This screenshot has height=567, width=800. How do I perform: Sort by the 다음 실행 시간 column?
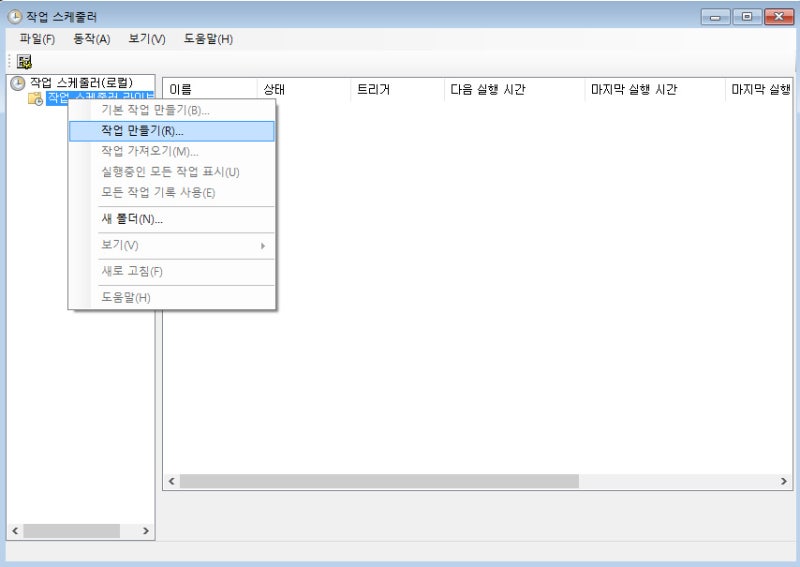[514, 90]
